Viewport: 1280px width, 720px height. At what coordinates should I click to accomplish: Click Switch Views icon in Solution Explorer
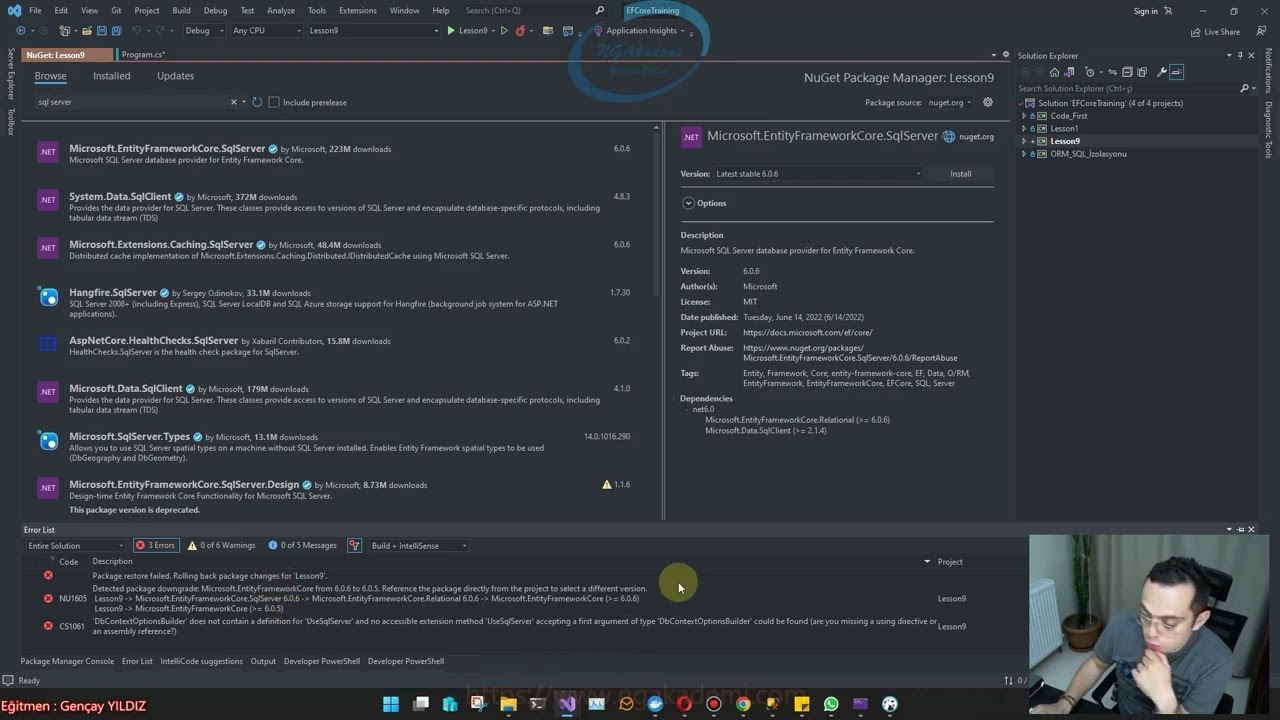pyautogui.click(x=1069, y=72)
